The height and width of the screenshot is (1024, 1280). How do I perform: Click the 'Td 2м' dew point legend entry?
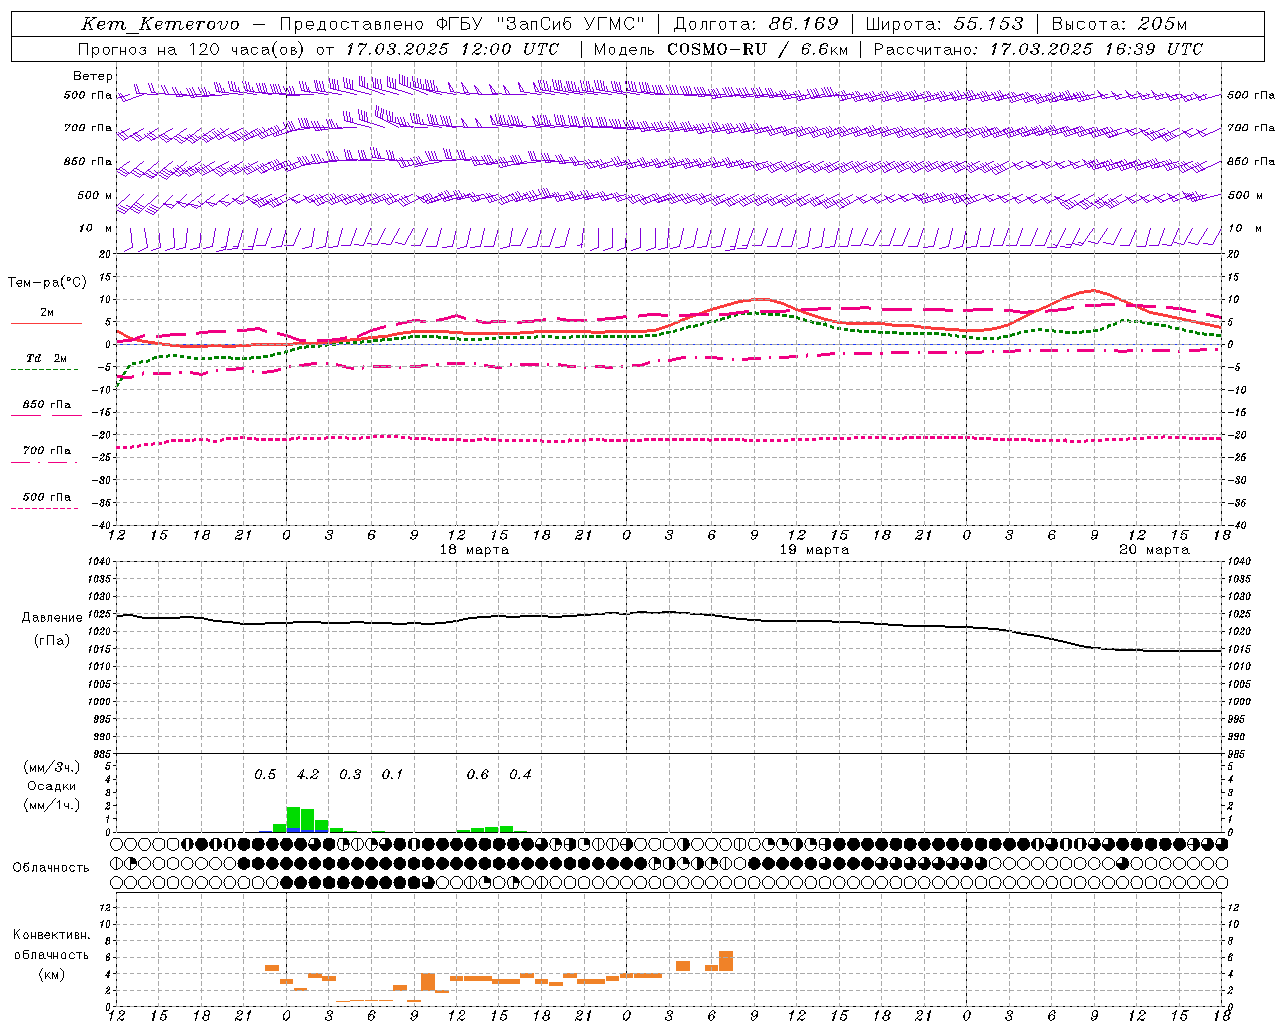click(x=46, y=358)
